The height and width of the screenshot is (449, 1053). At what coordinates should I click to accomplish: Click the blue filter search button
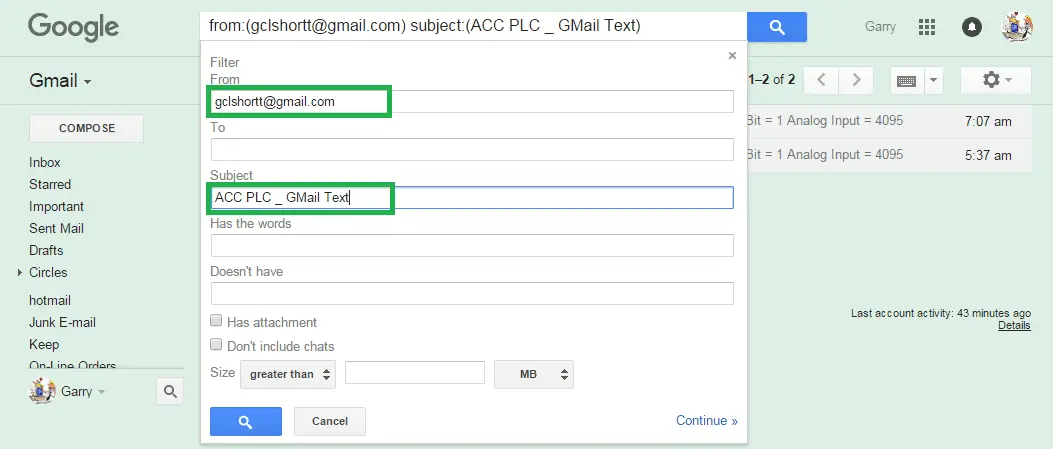click(x=246, y=421)
